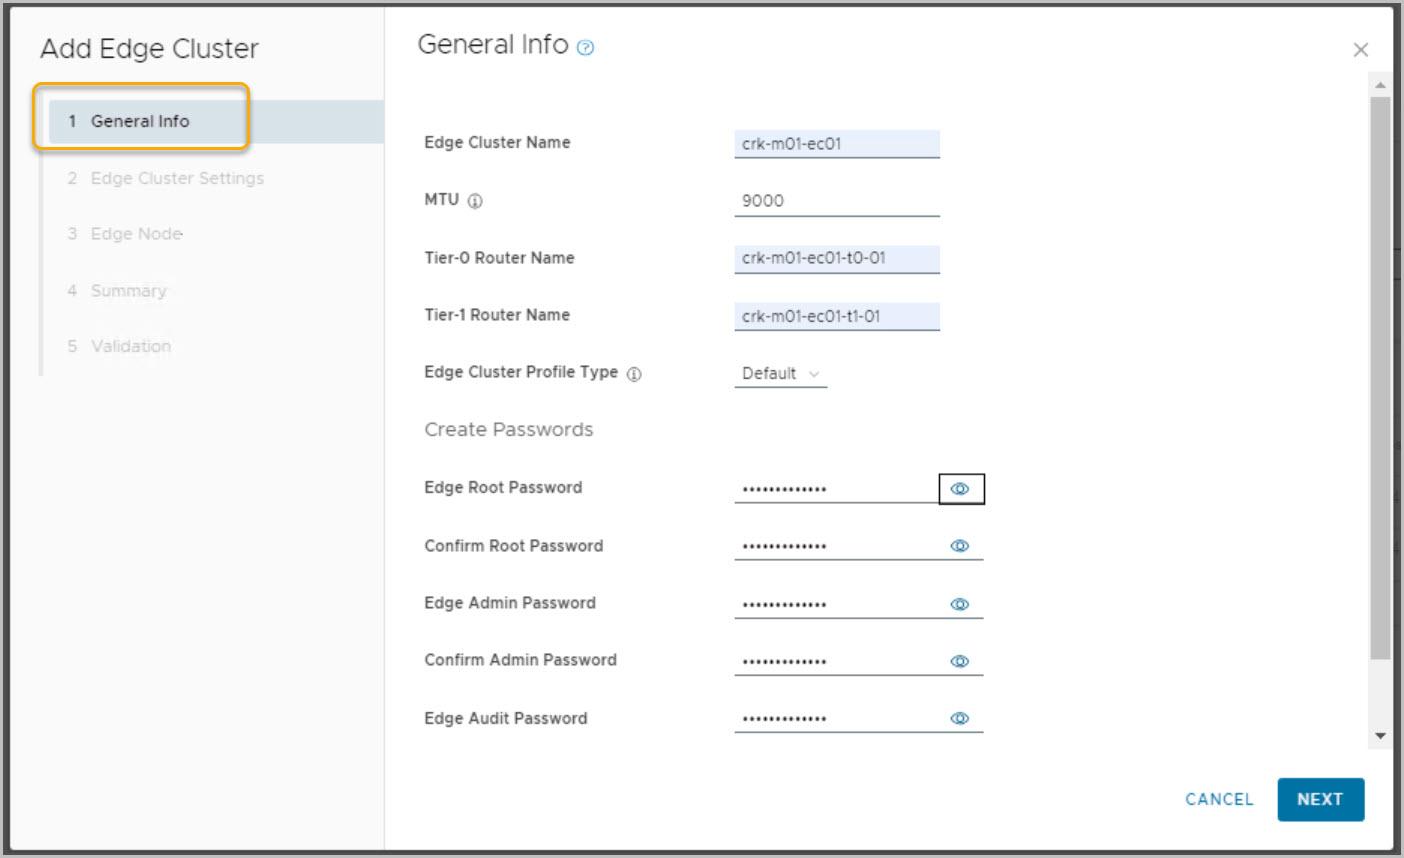Click the scrollbar down arrow
Screen dimensions: 1404x858
tap(1380, 736)
